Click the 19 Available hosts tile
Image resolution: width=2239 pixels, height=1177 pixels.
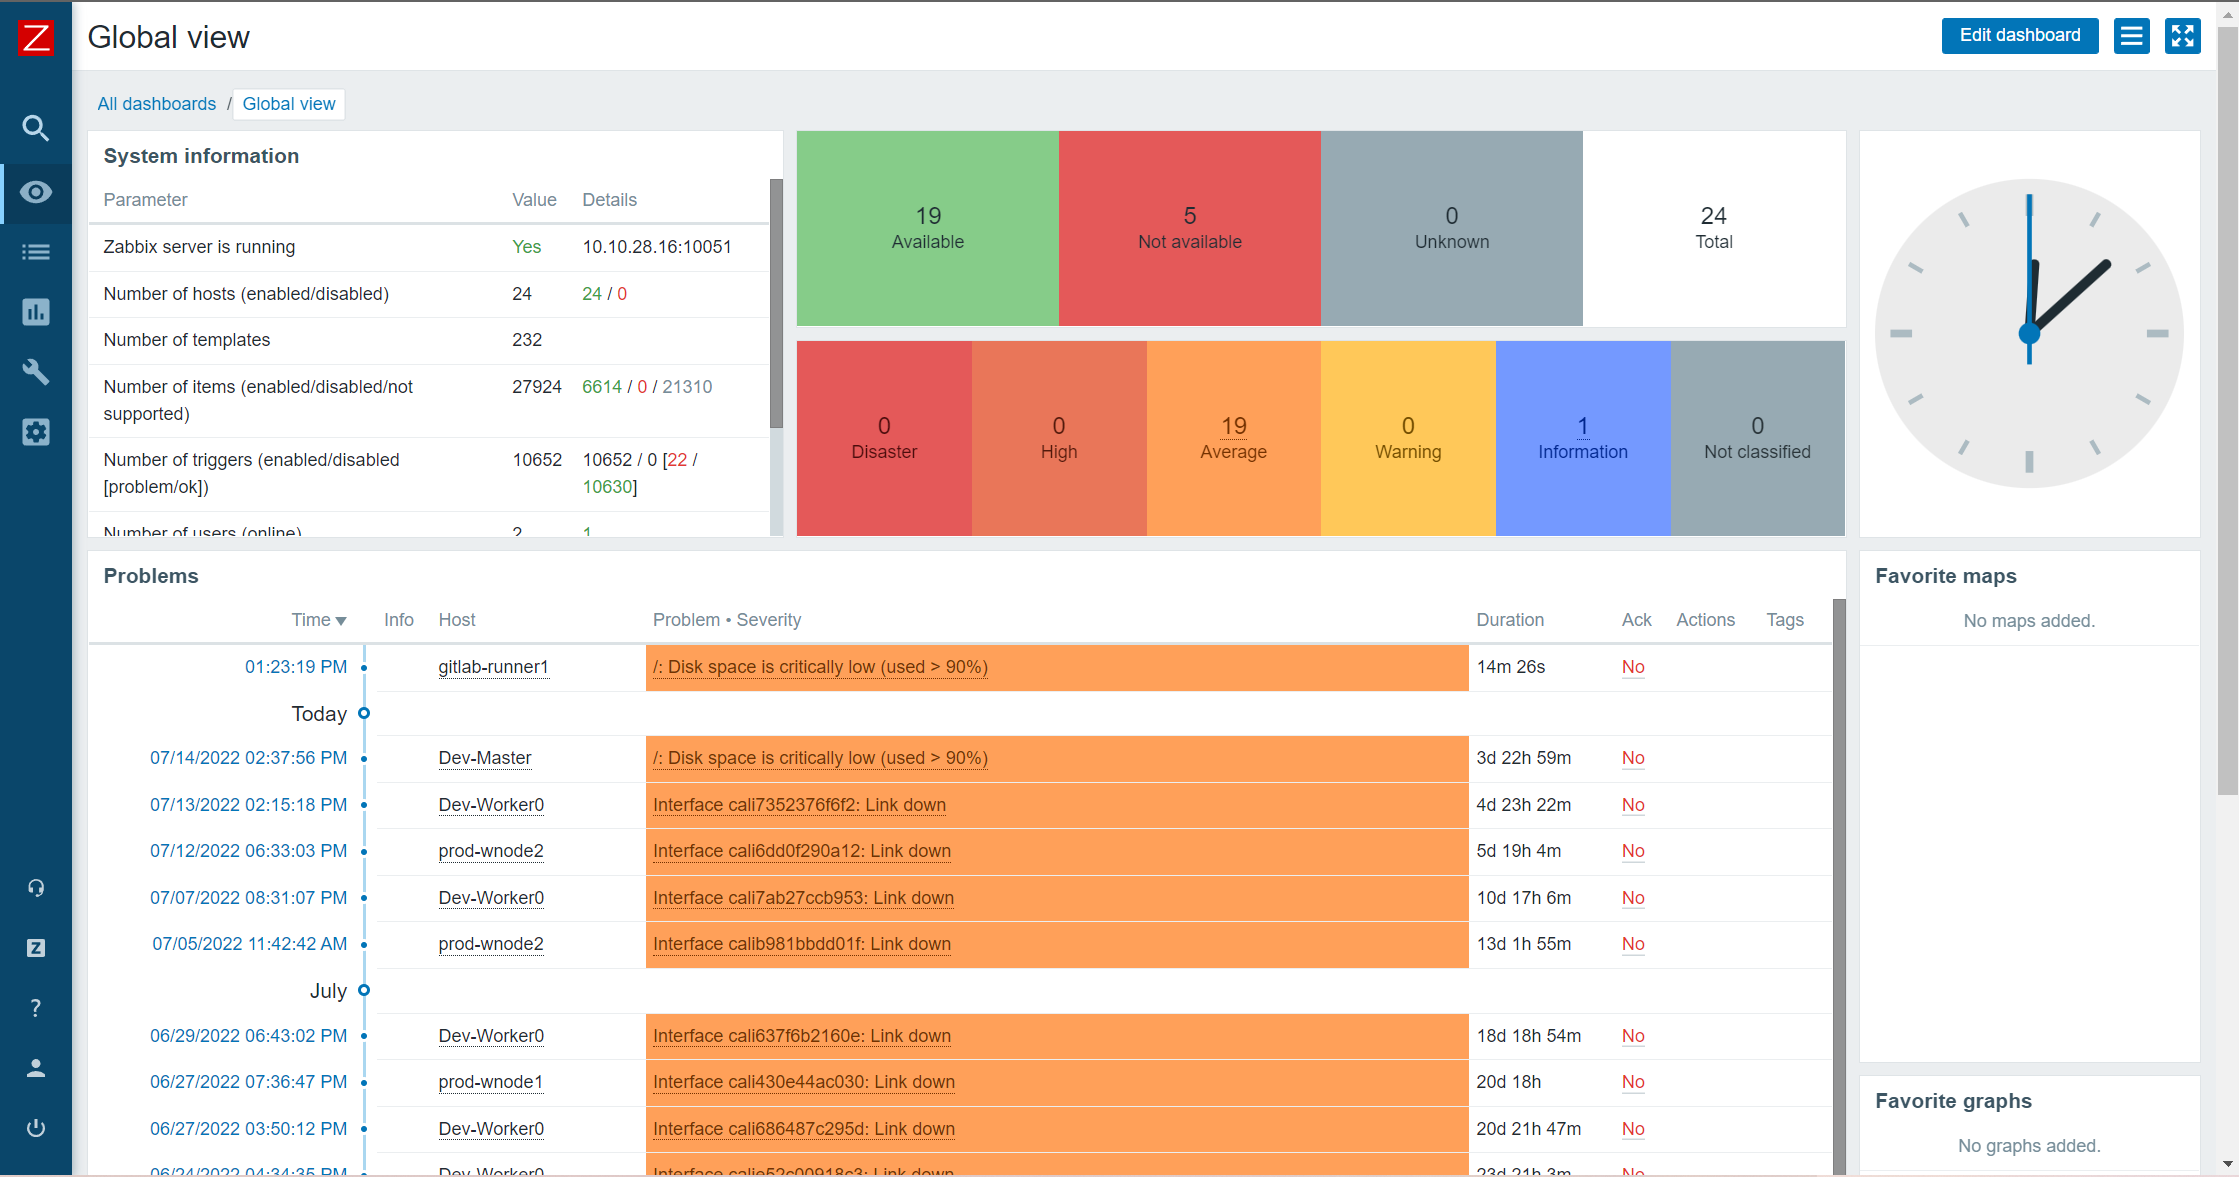point(928,228)
